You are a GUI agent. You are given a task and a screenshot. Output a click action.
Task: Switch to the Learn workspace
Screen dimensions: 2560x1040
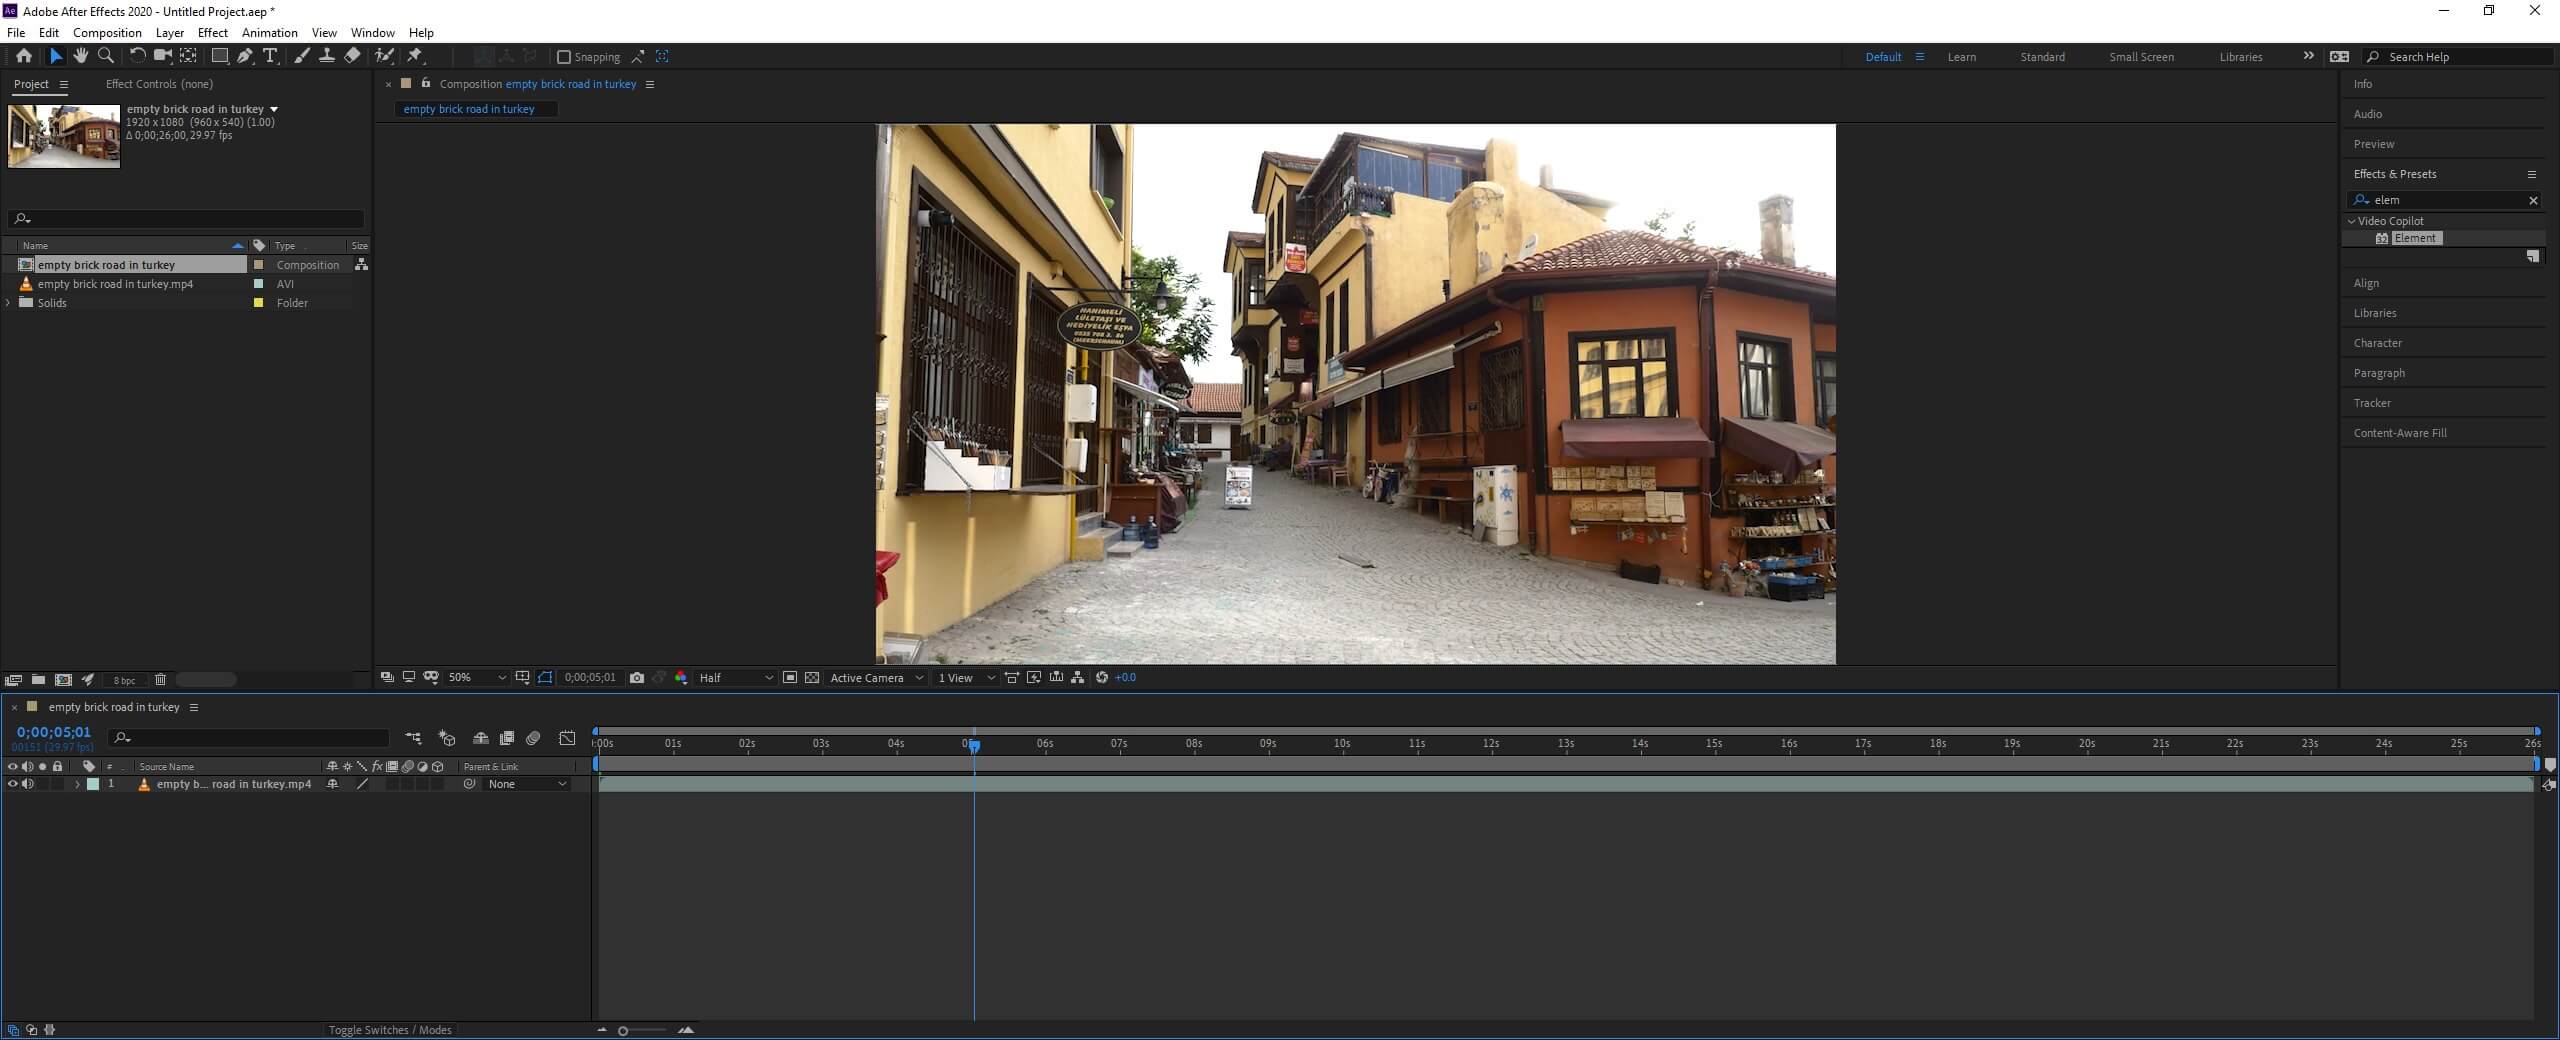[x=1961, y=57]
